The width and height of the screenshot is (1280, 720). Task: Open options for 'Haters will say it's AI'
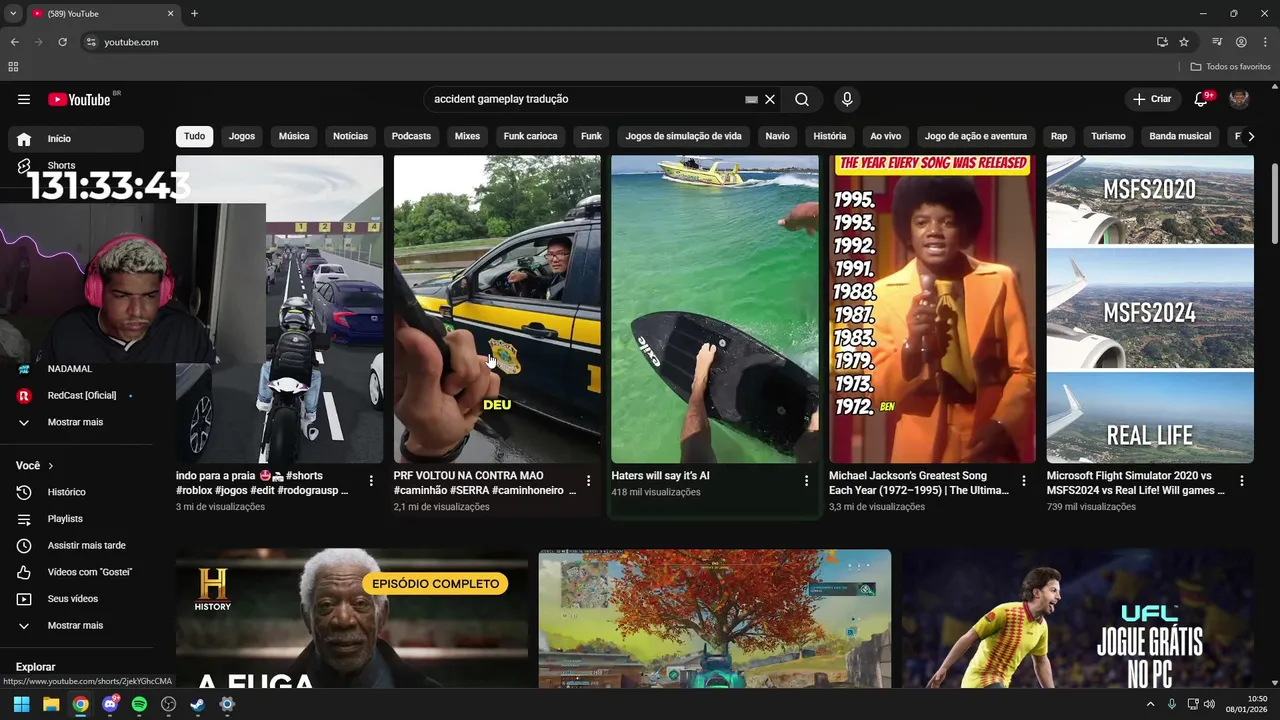pyautogui.click(x=806, y=481)
